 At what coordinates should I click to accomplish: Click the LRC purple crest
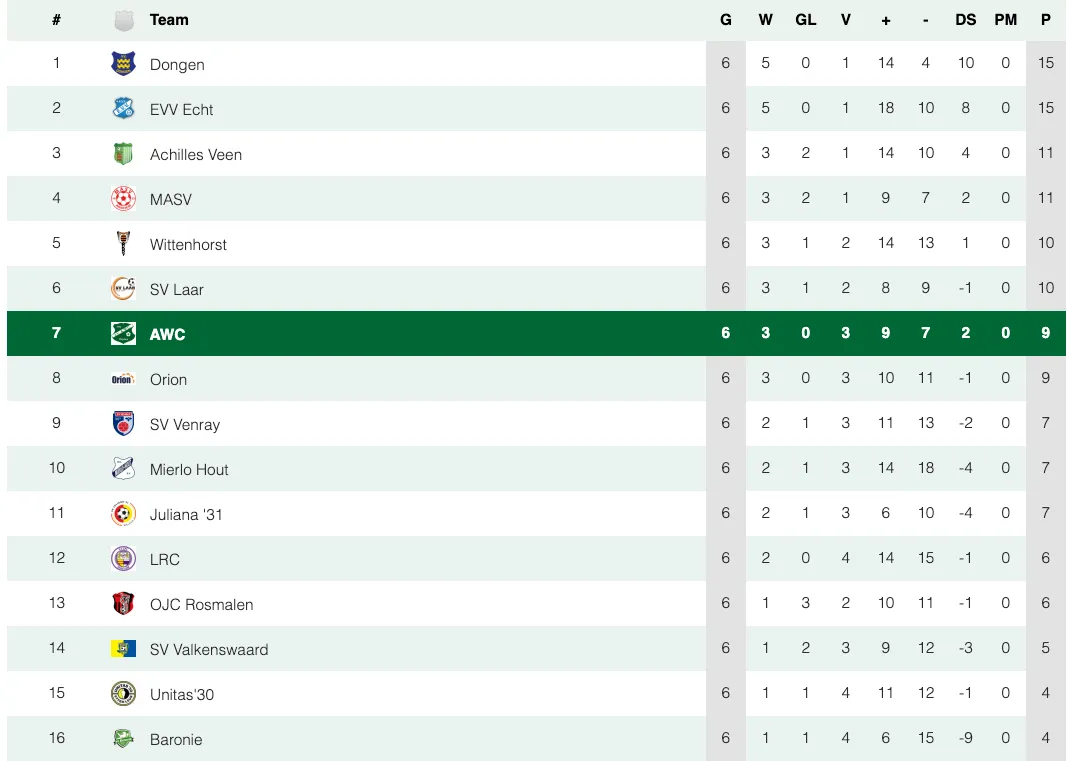coord(123,558)
